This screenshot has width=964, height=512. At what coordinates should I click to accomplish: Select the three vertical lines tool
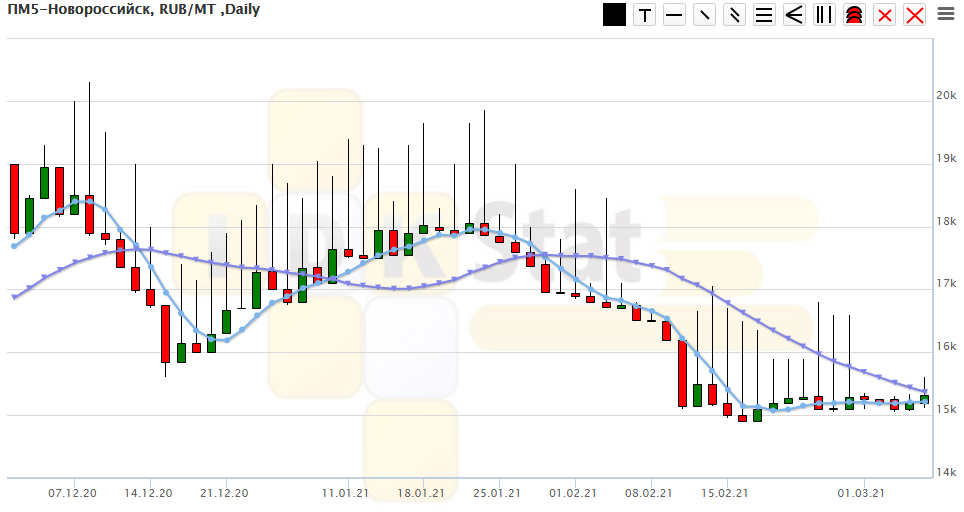click(825, 15)
